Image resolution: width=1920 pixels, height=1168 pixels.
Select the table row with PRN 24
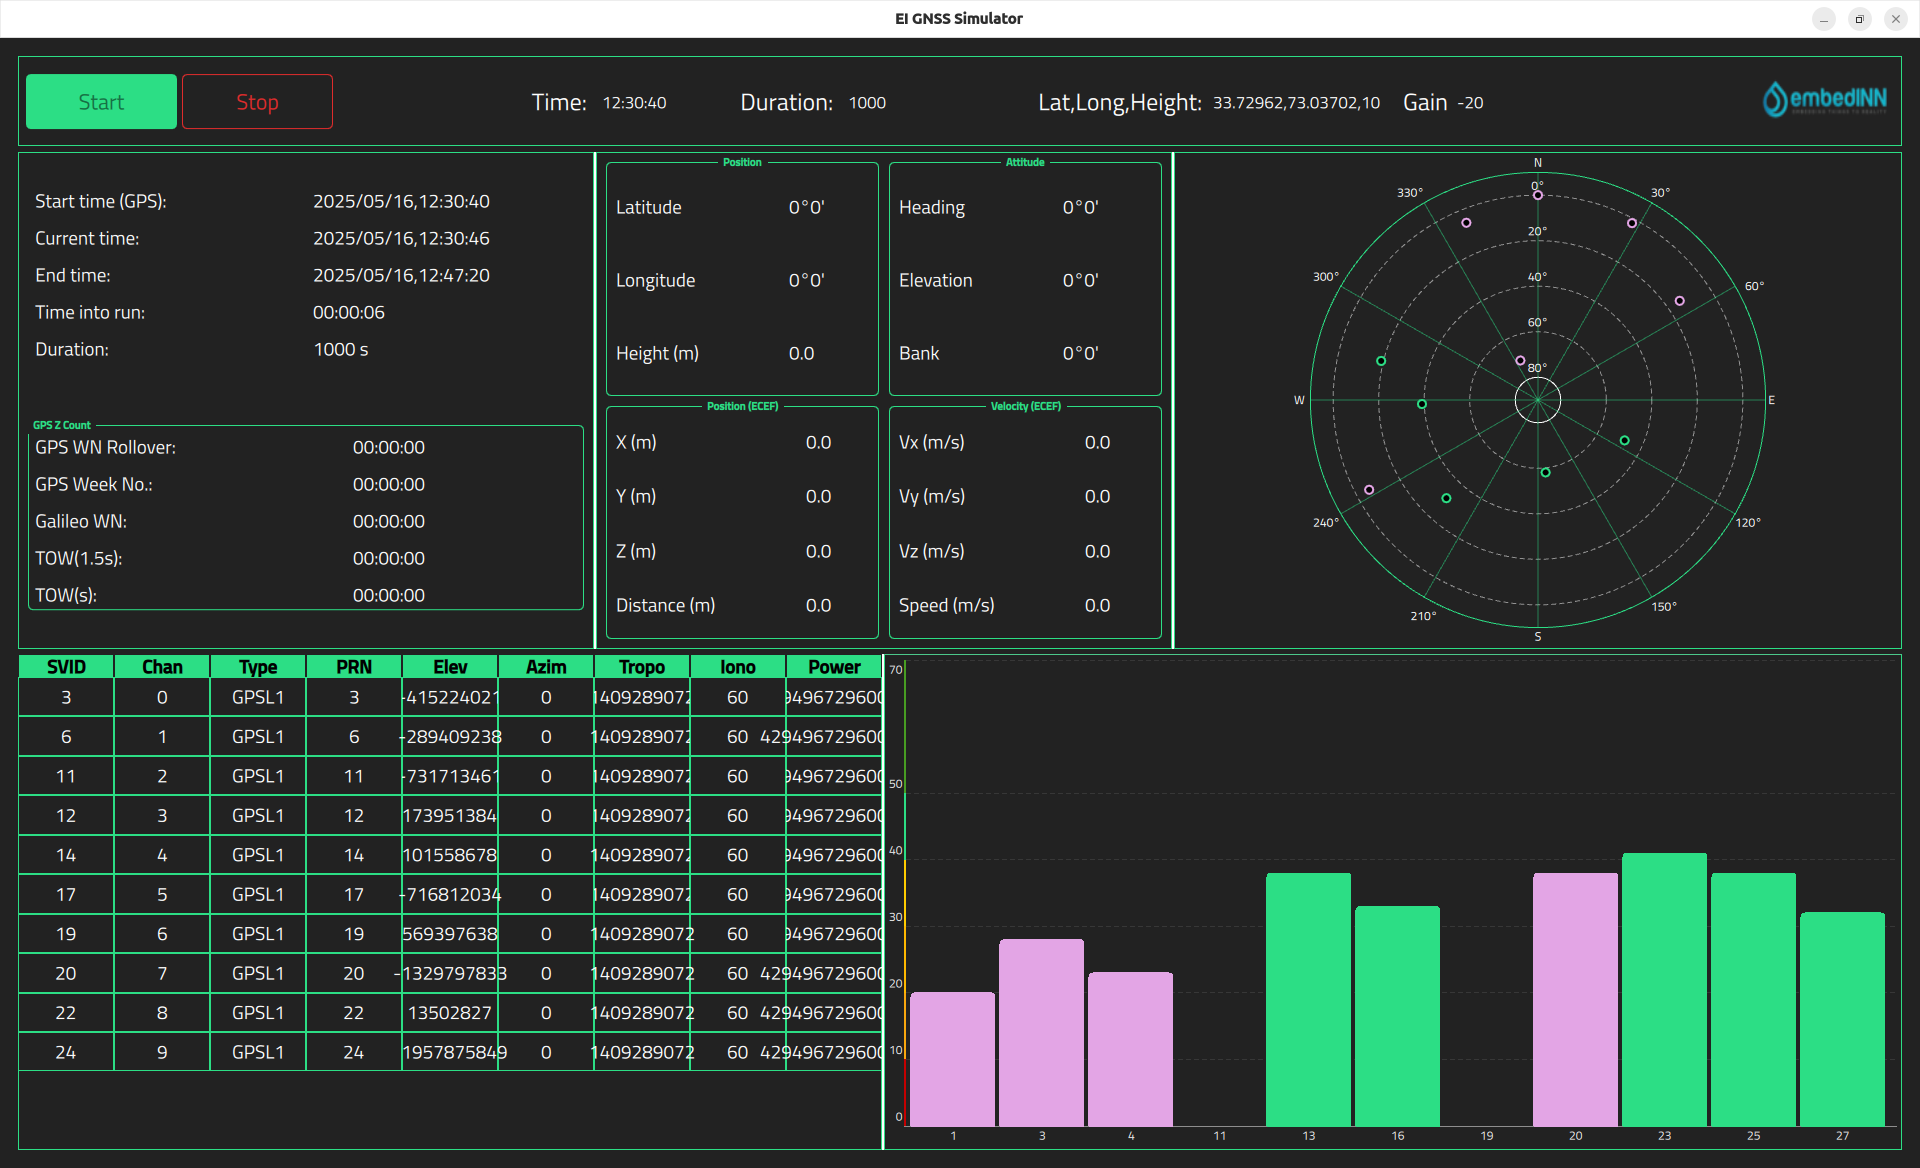click(x=352, y=1052)
